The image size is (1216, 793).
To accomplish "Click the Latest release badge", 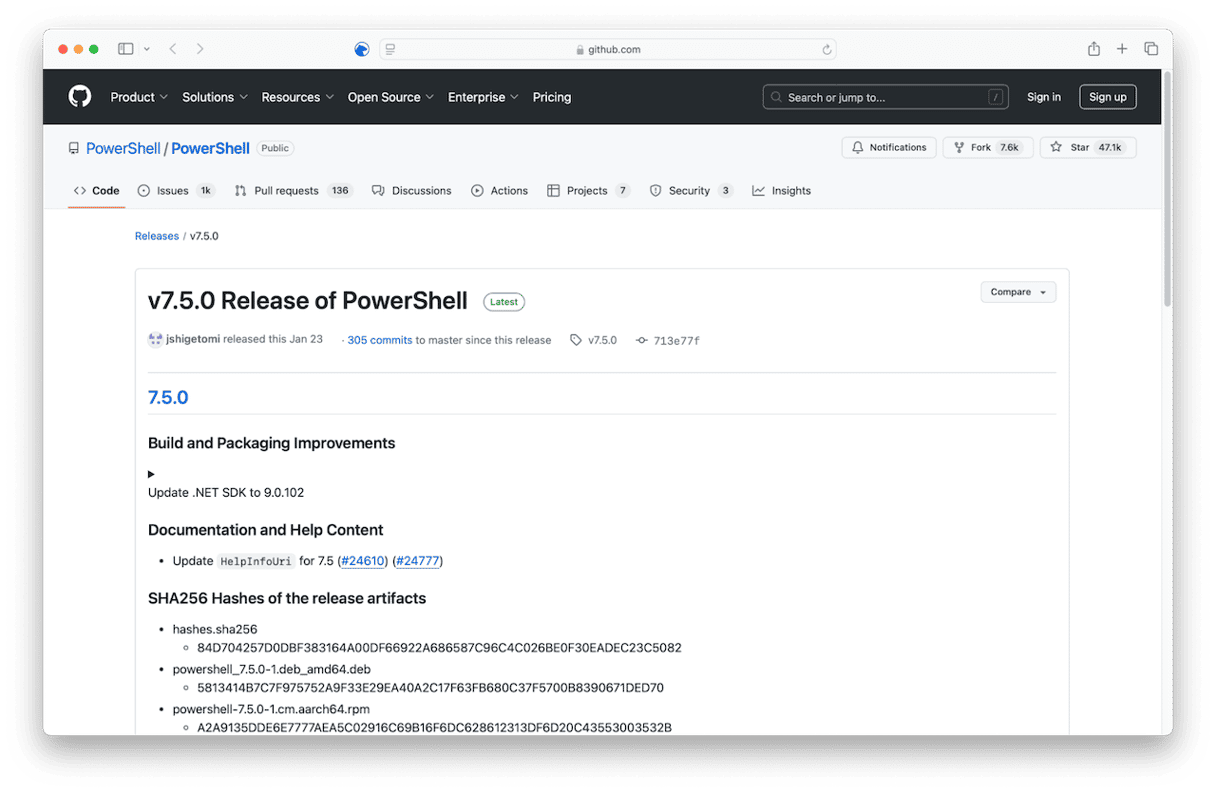I will 504,302.
